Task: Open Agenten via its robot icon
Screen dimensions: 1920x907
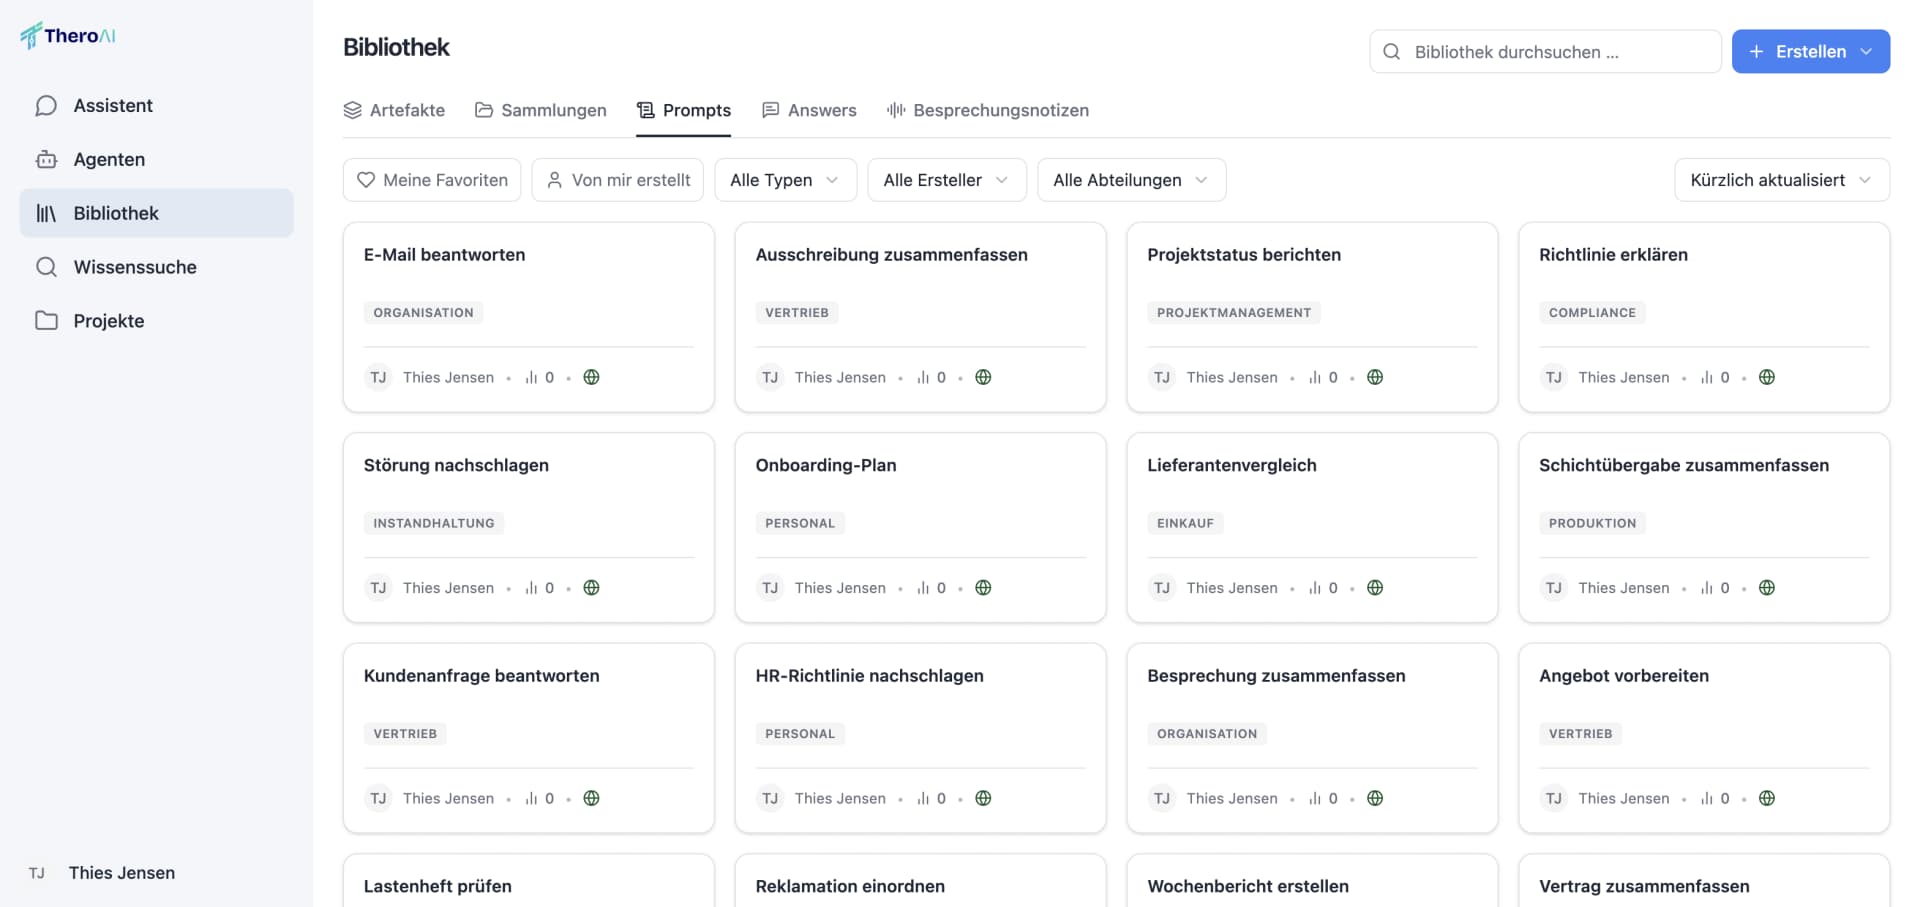Action: pos(46,159)
